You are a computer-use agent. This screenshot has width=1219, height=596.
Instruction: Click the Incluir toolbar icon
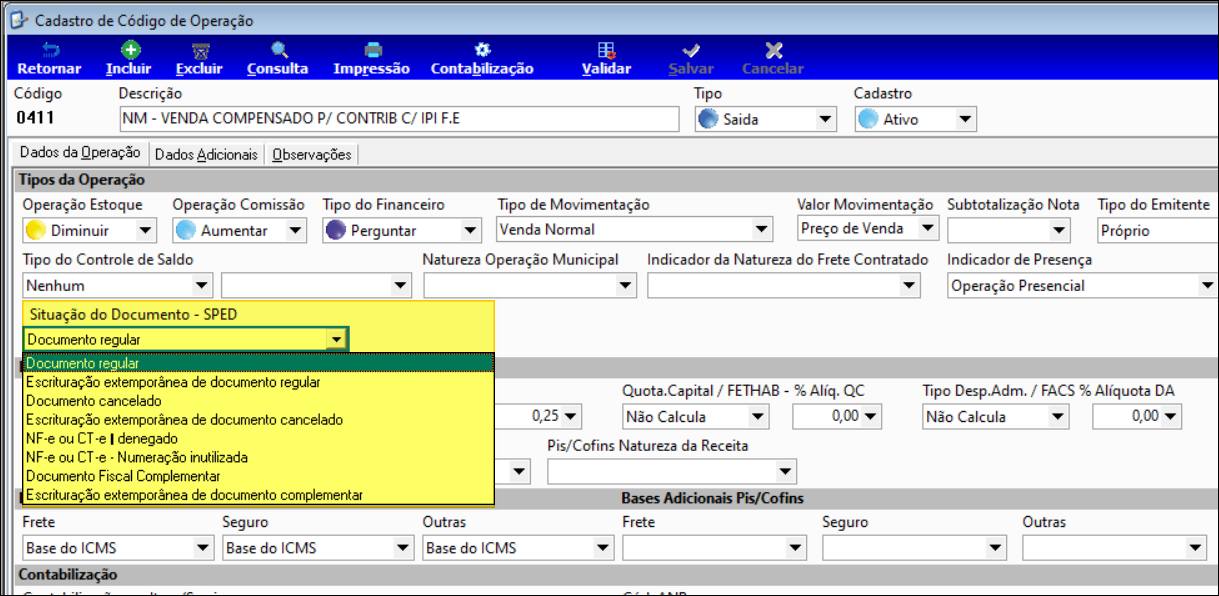coord(129,50)
